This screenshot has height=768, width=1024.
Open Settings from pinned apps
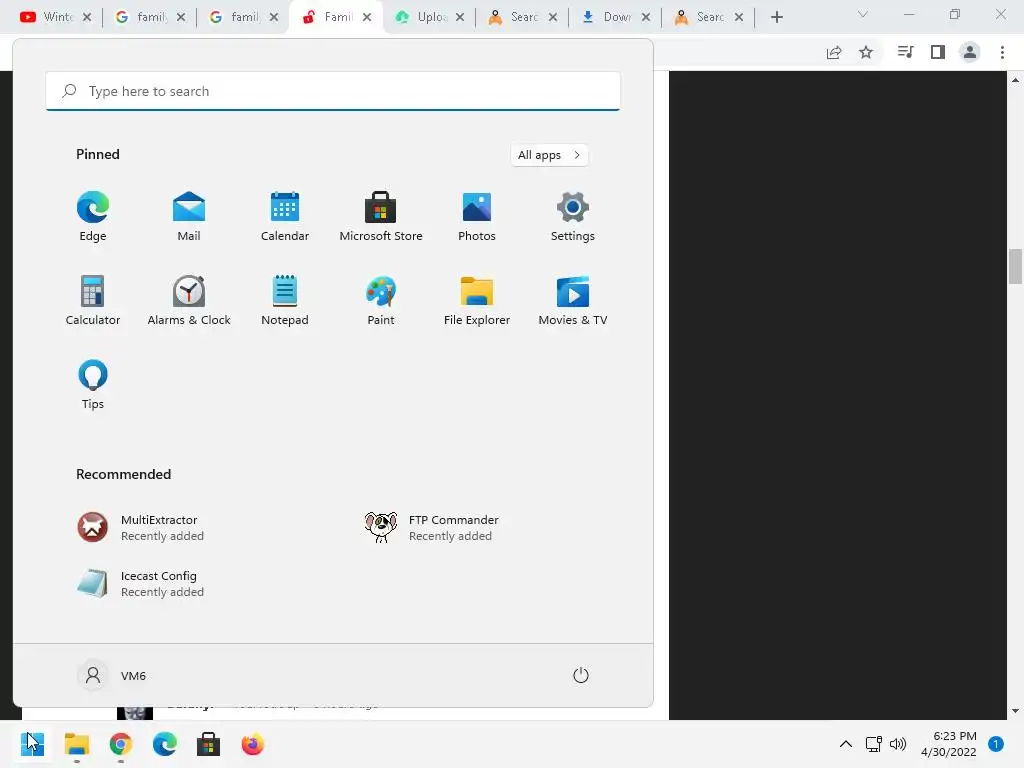573,216
